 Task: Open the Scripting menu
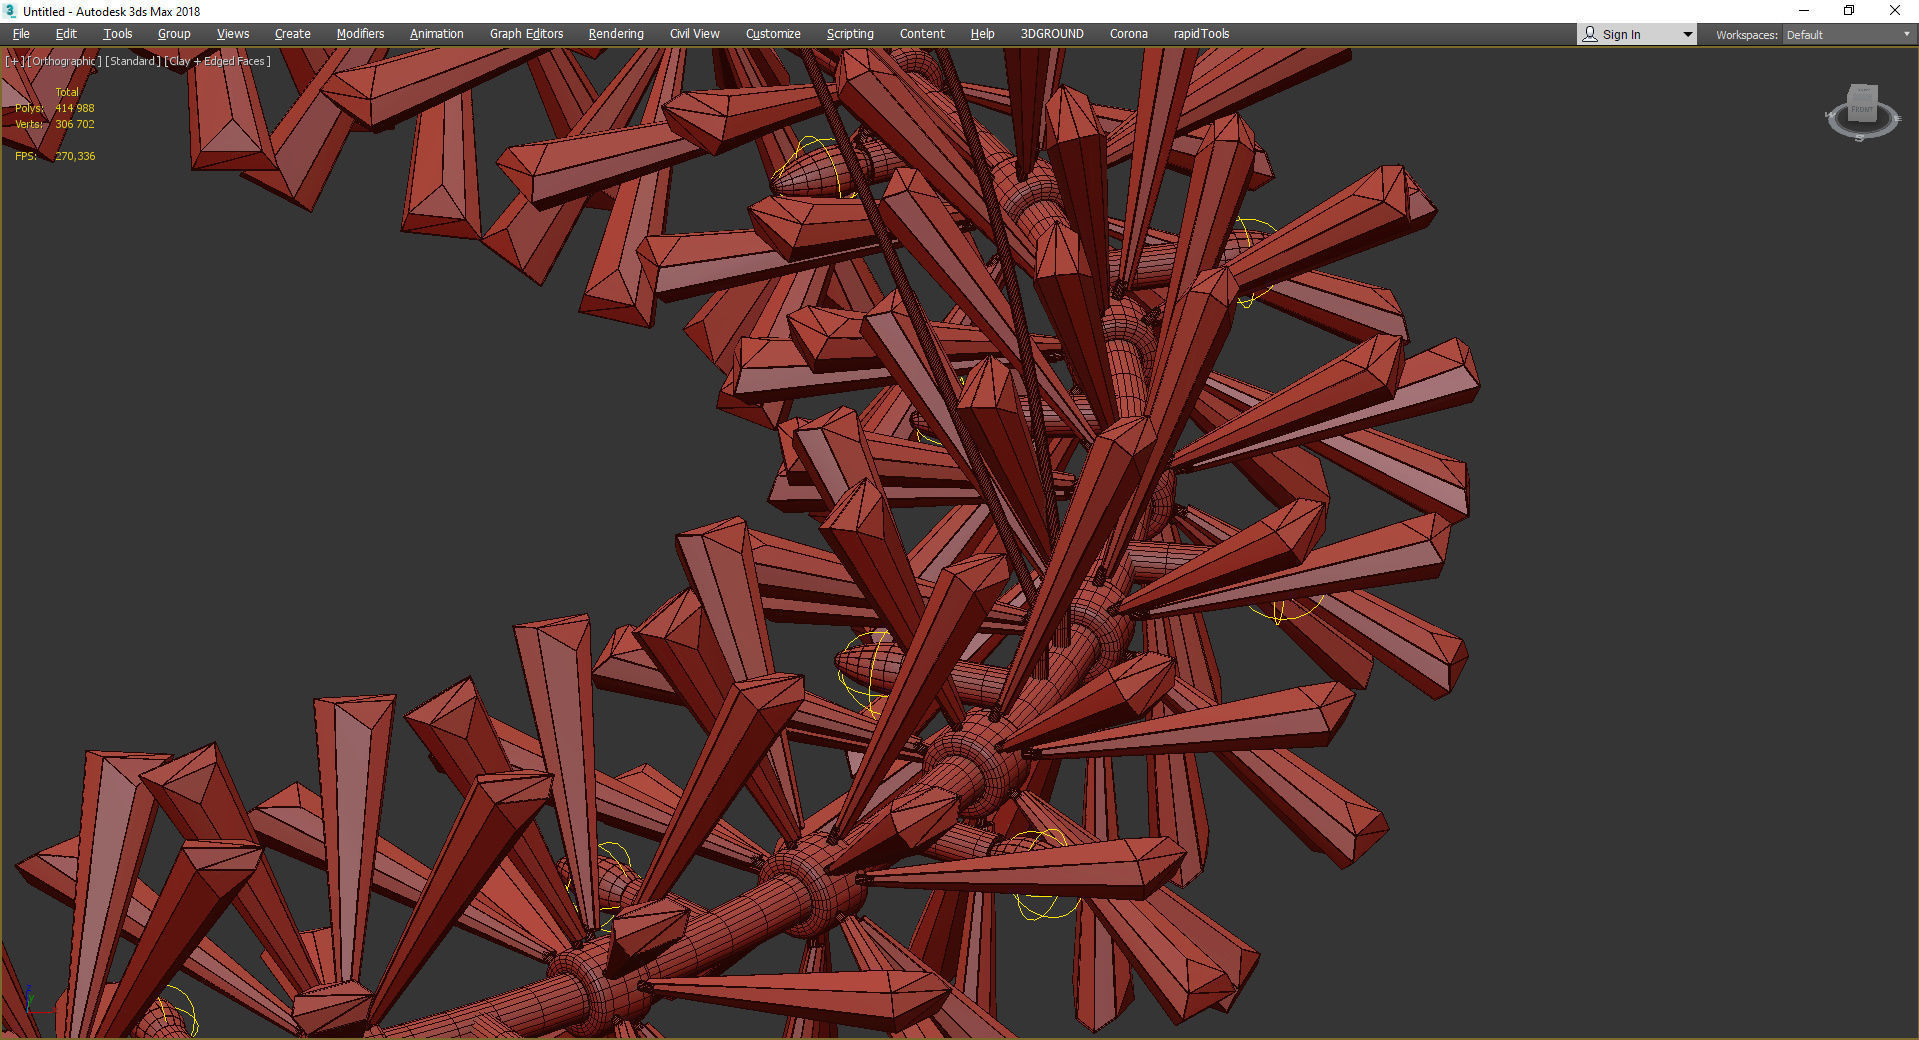point(850,34)
